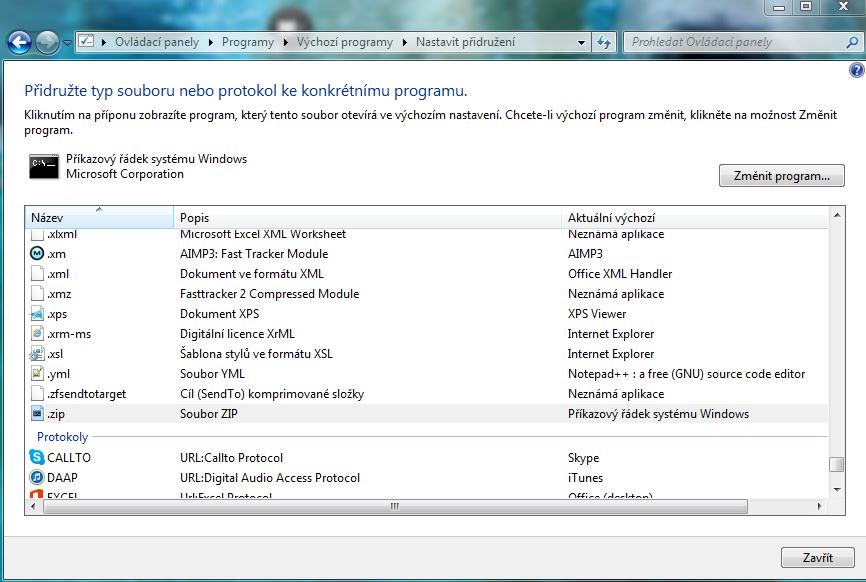
Task: Select the CALLTO Skype icon
Action: (36, 457)
